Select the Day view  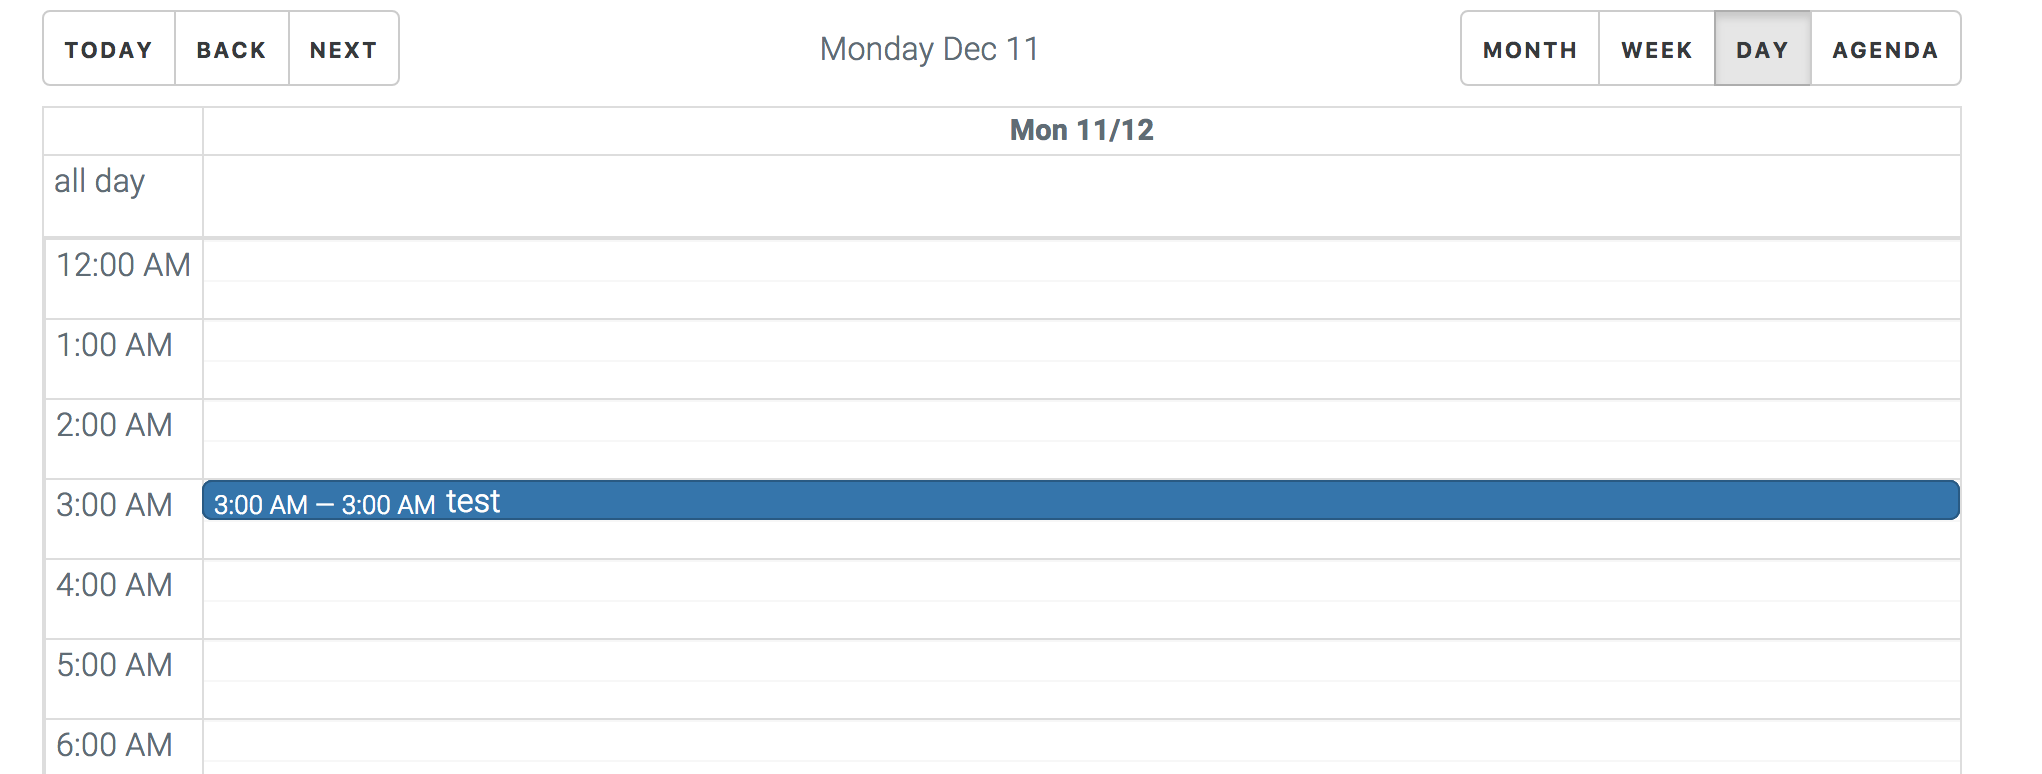pyautogui.click(x=1762, y=48)
